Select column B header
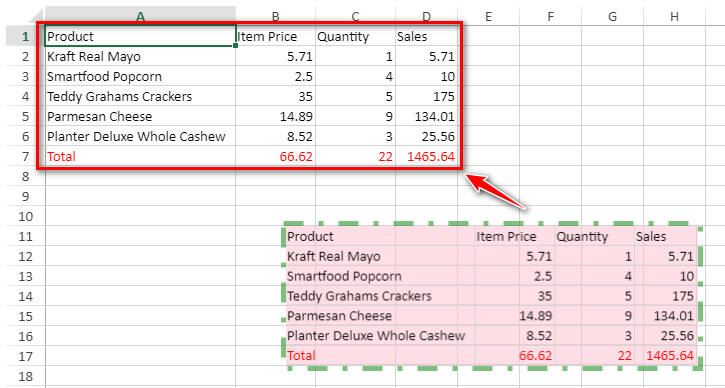Viewport: 725px width, 388px height. tap(276, 16)
